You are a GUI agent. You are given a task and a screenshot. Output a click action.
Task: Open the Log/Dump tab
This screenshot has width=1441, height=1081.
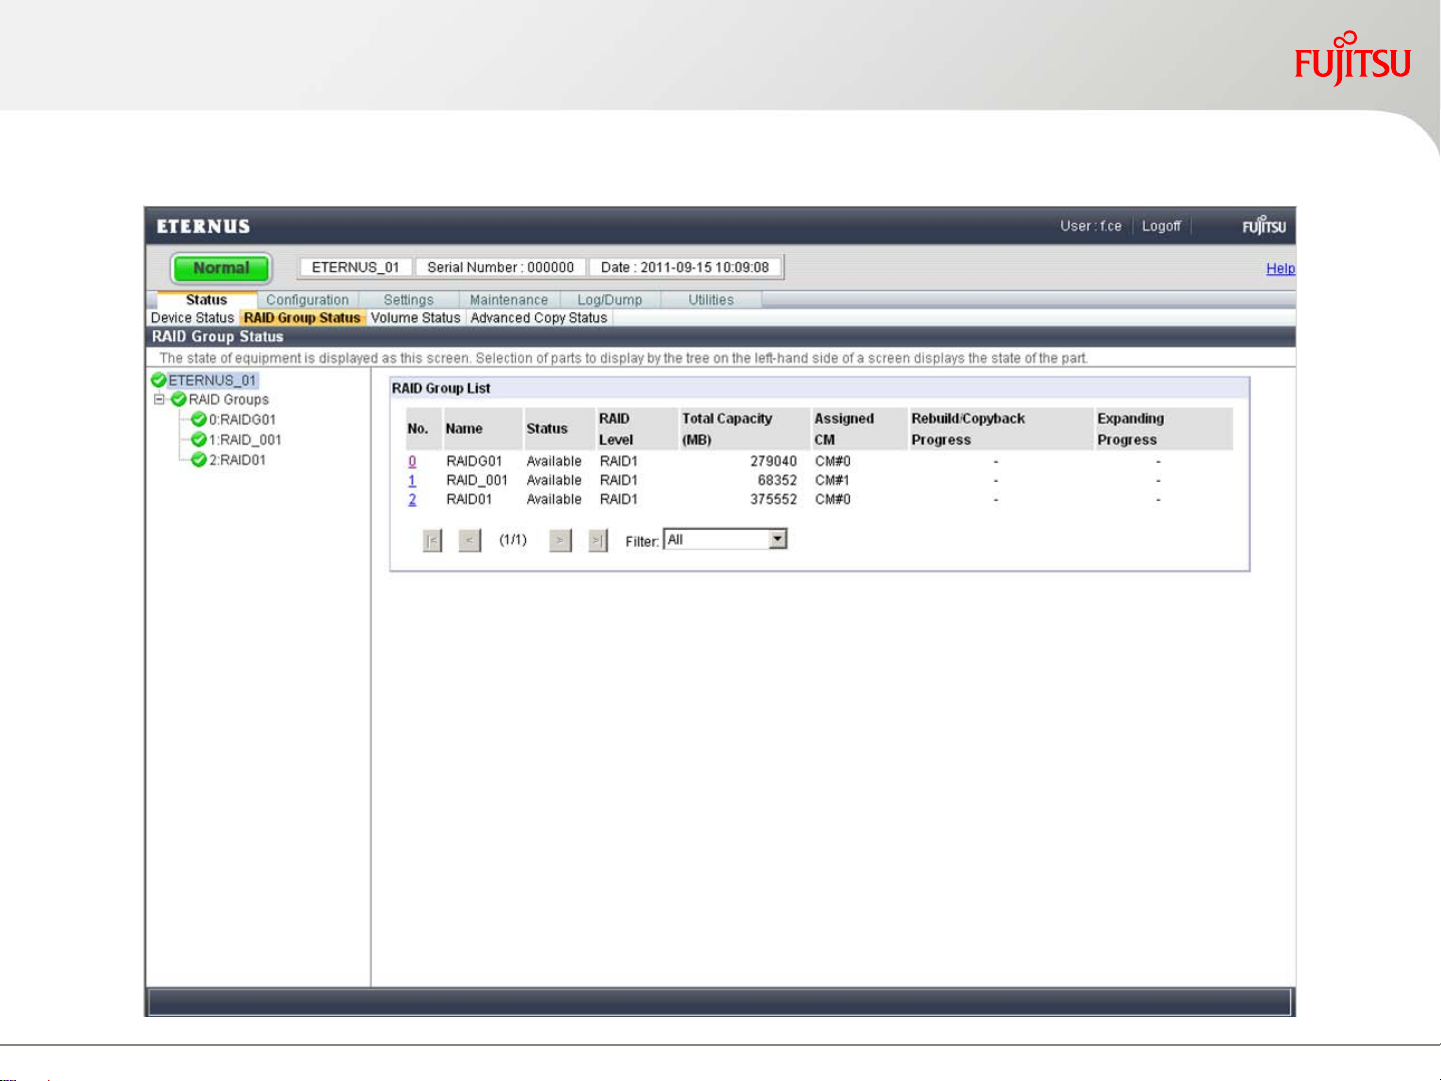pyautogui.click(x=610, y=300)
